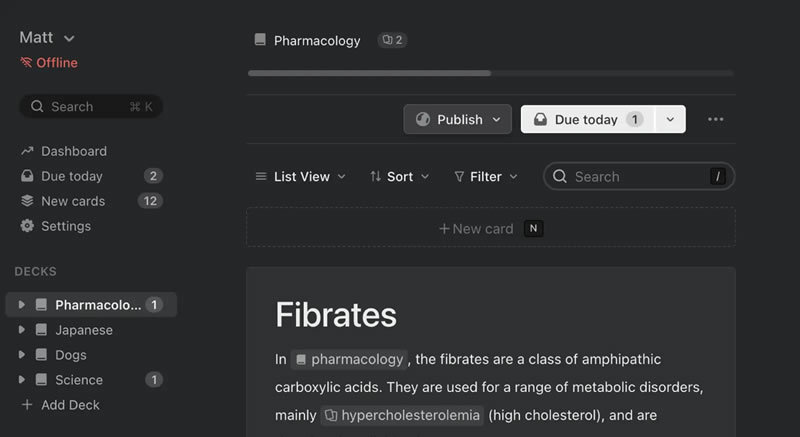Expand the Science deck disclosure arrow

(x=21, y=379)
